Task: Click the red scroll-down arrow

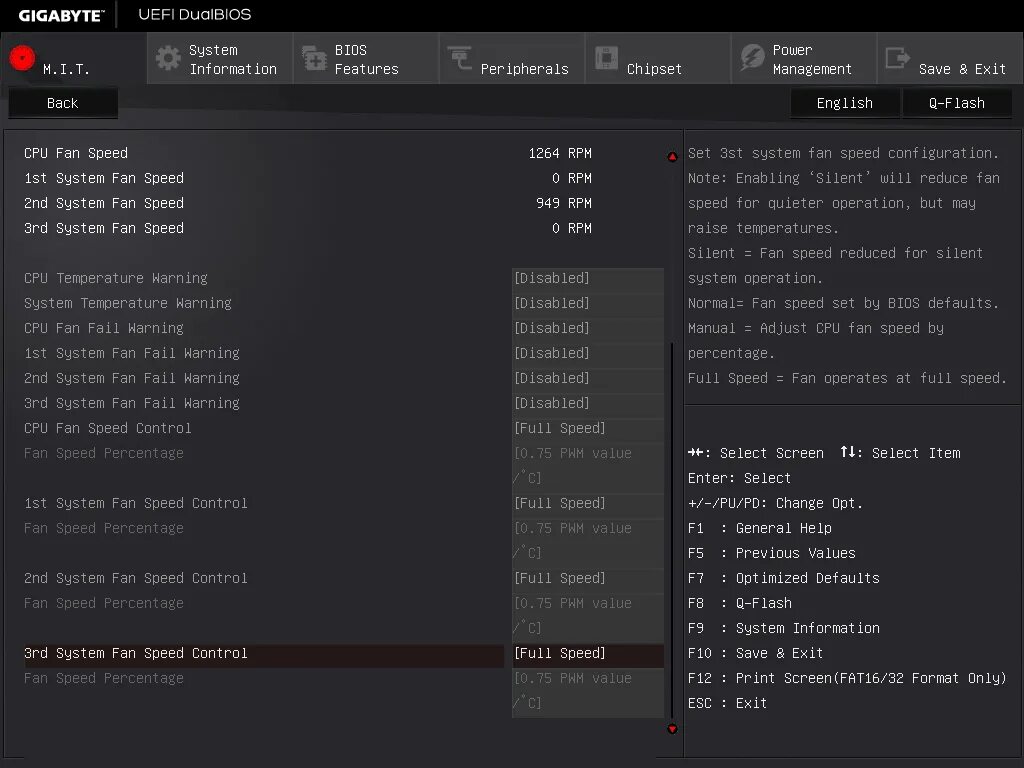Action: [x=673, y=729]
